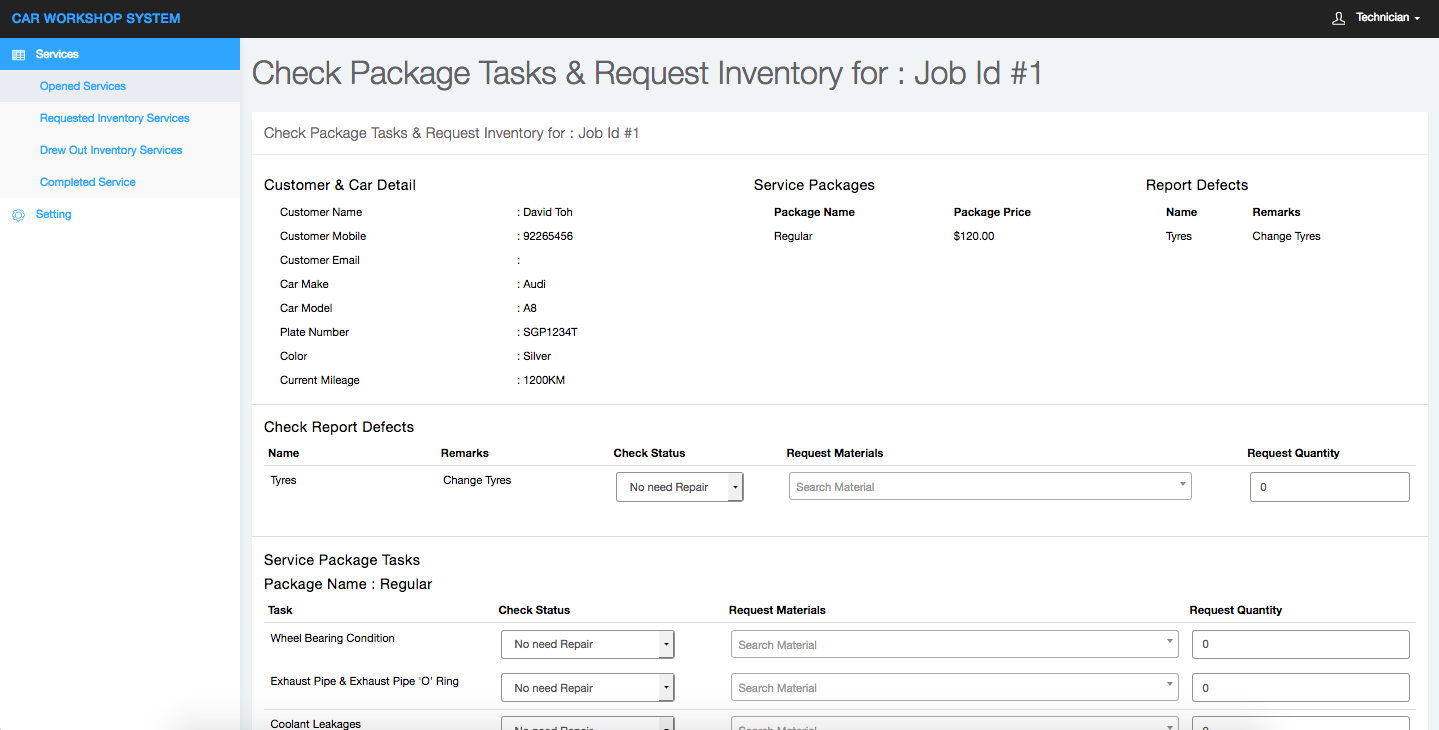Expand Search Material dropdown for Tyres defect
Viewport: 1439px width, 730px height.
click(x=989, y=487)
